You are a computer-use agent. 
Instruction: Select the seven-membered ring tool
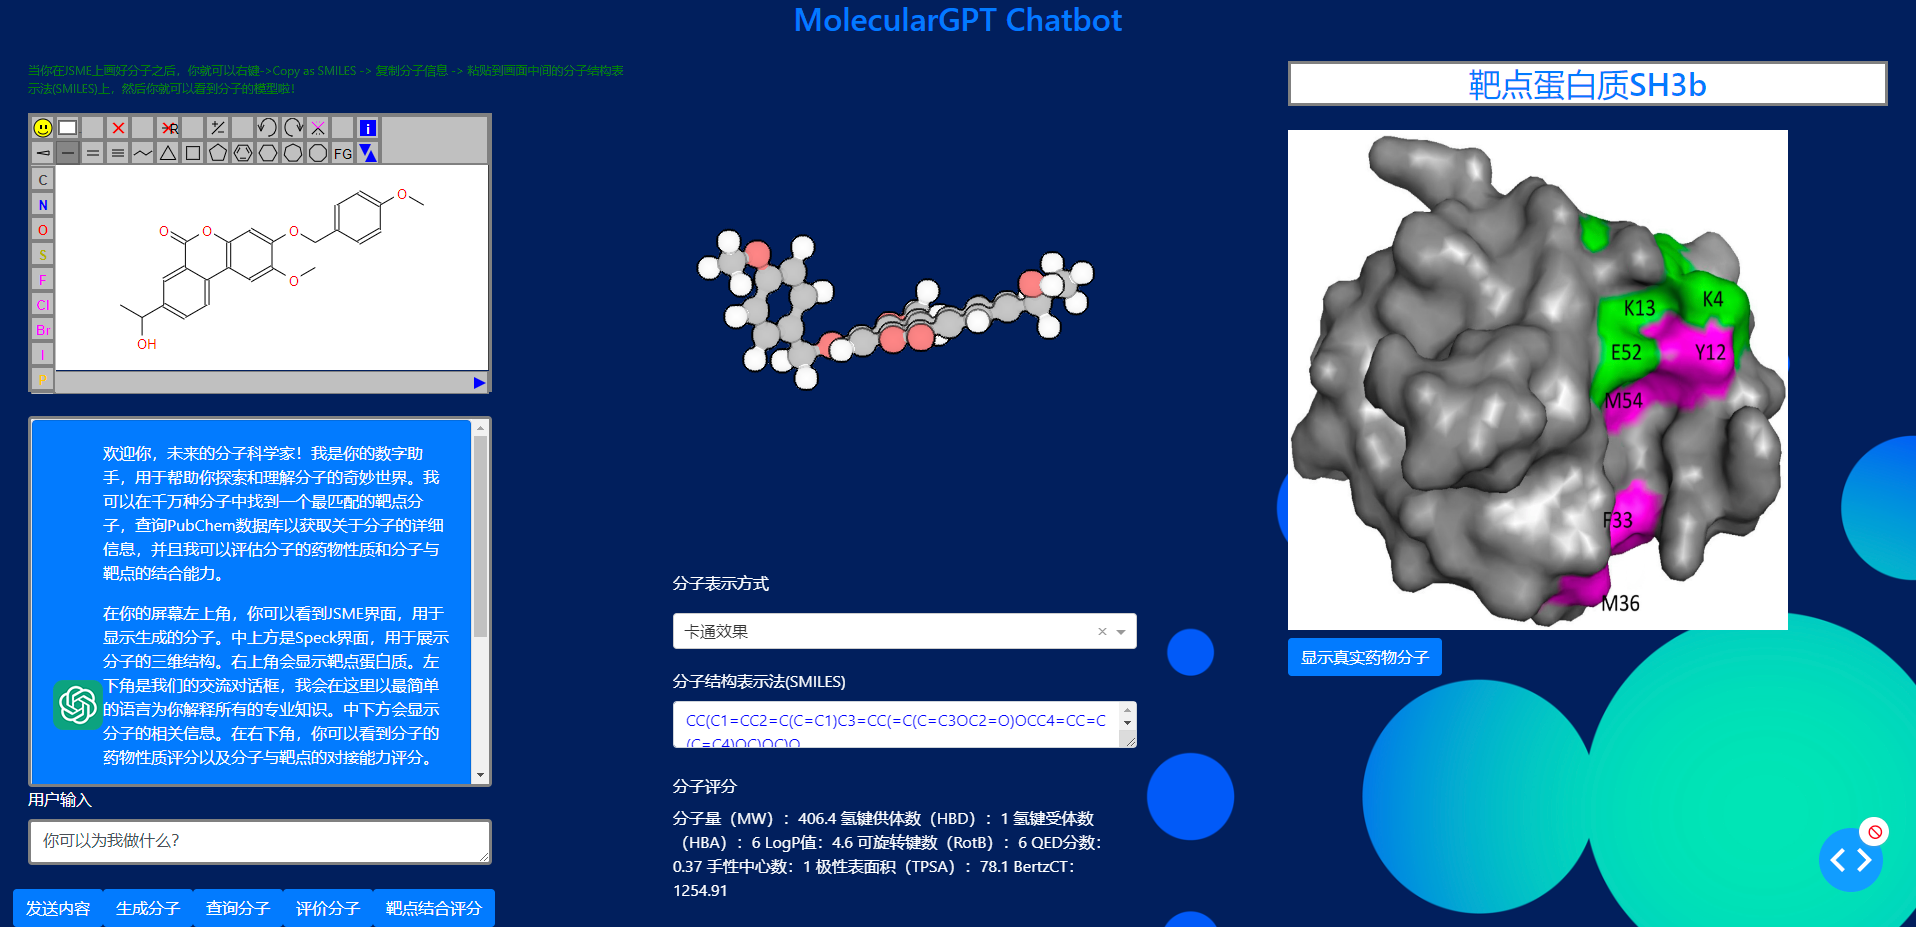[293, 153]
